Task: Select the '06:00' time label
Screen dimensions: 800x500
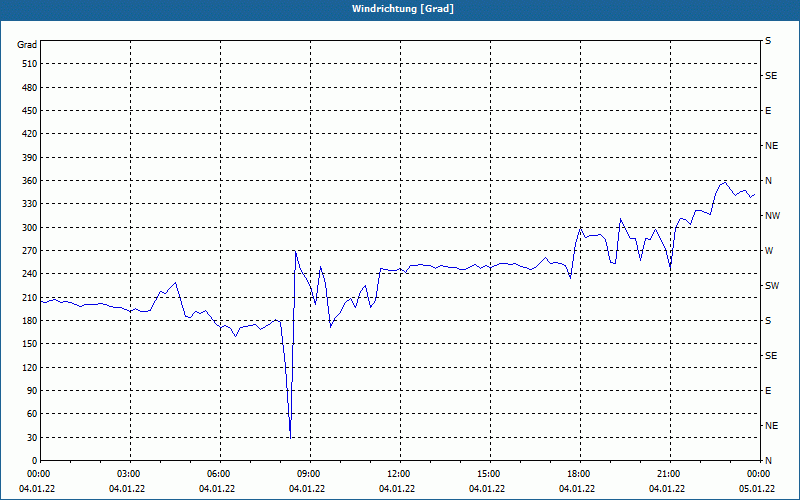Action: [x=219, y=474]
